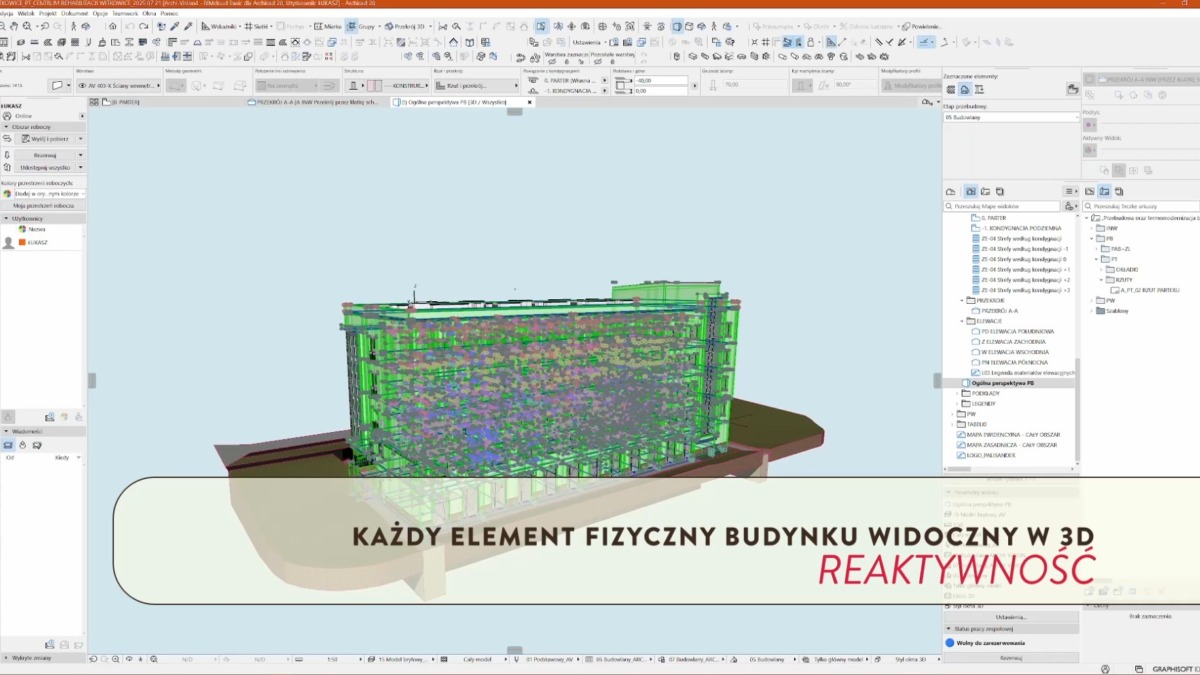Collapse the Wiadomości section

(7, 431)
